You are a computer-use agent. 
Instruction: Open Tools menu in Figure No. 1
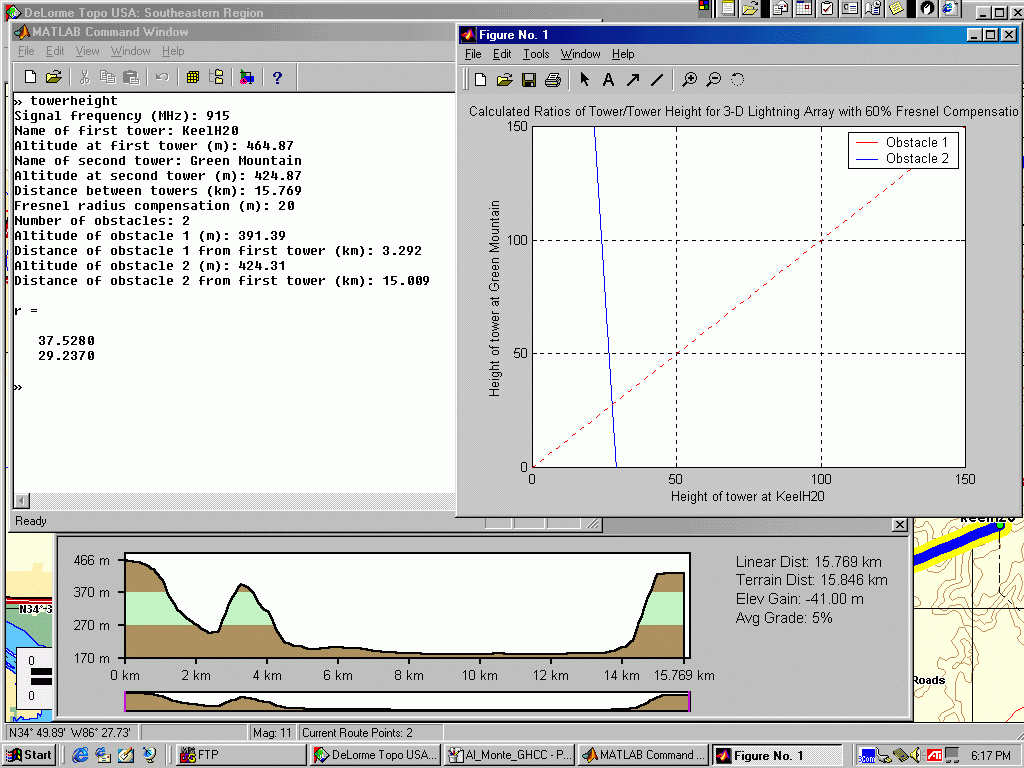536,54
